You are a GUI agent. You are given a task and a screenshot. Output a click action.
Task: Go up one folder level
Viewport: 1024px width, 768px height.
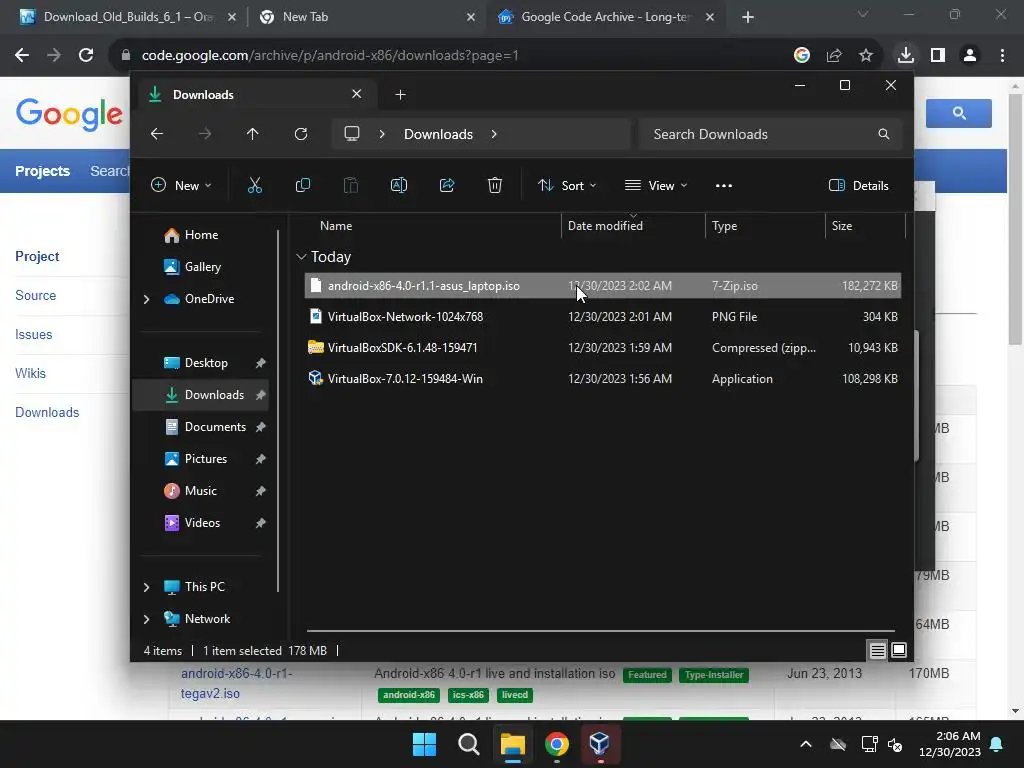point(253,134)
